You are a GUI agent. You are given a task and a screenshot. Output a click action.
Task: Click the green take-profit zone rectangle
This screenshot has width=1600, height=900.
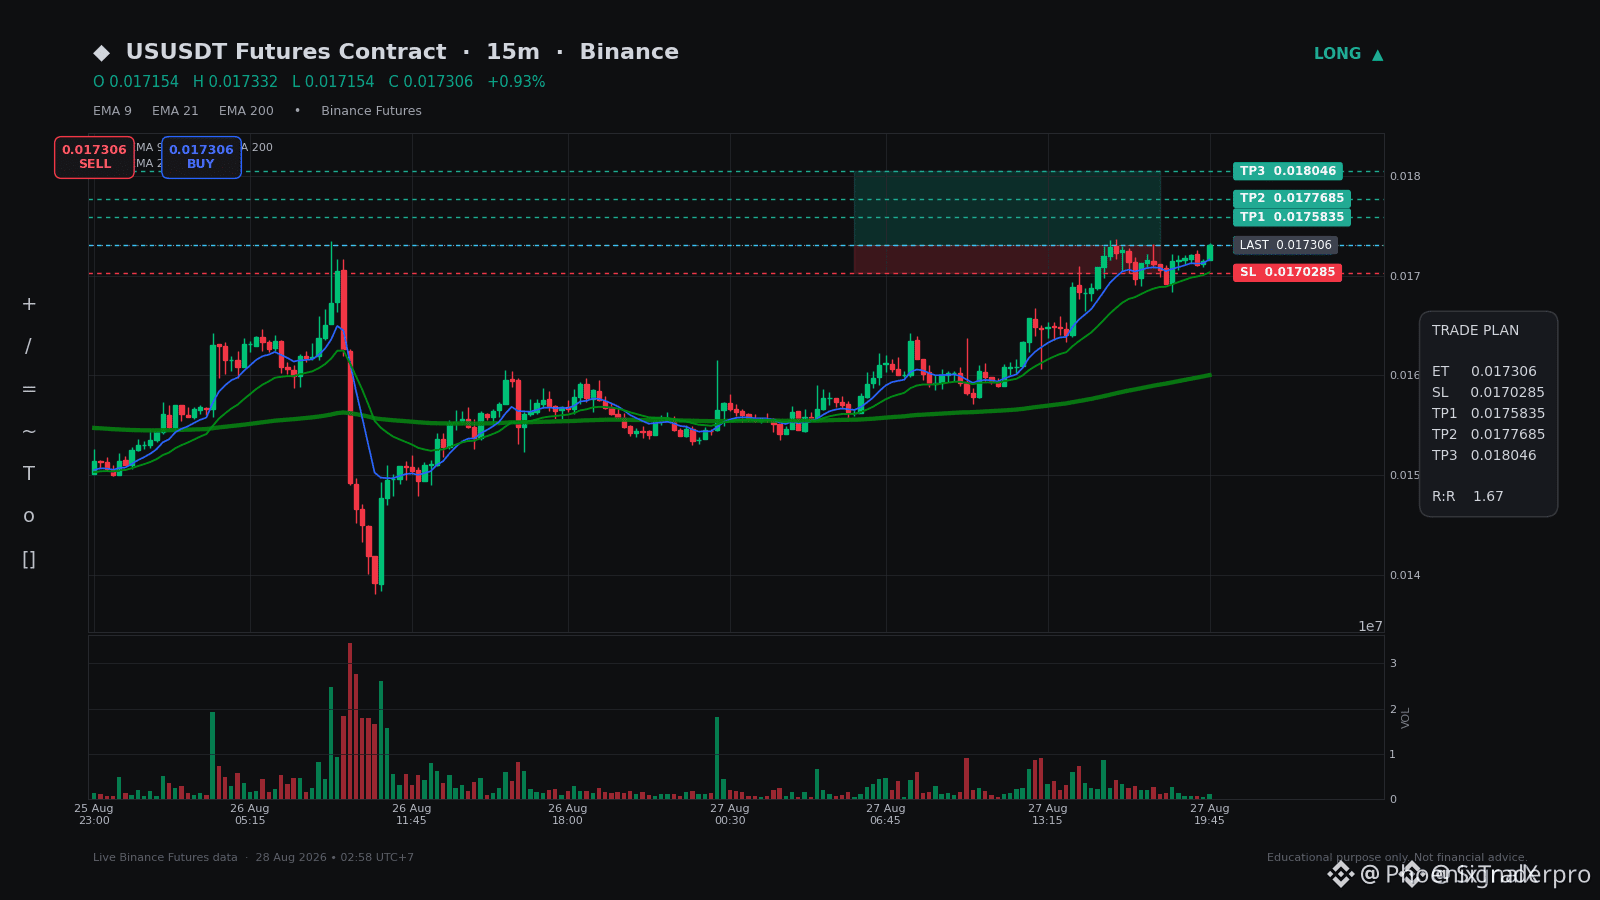click(x=1007, y=208)
